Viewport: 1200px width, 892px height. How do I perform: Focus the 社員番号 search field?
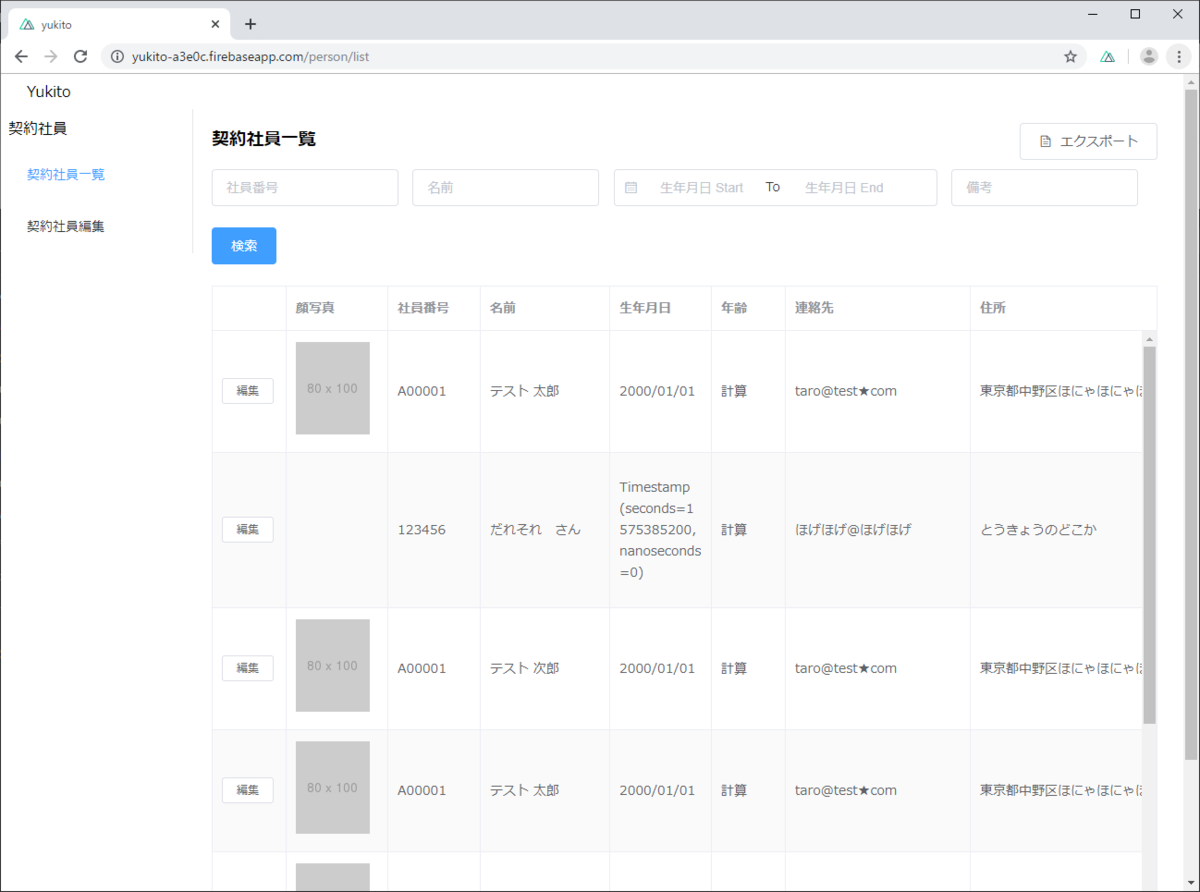[x=305, y=188]
